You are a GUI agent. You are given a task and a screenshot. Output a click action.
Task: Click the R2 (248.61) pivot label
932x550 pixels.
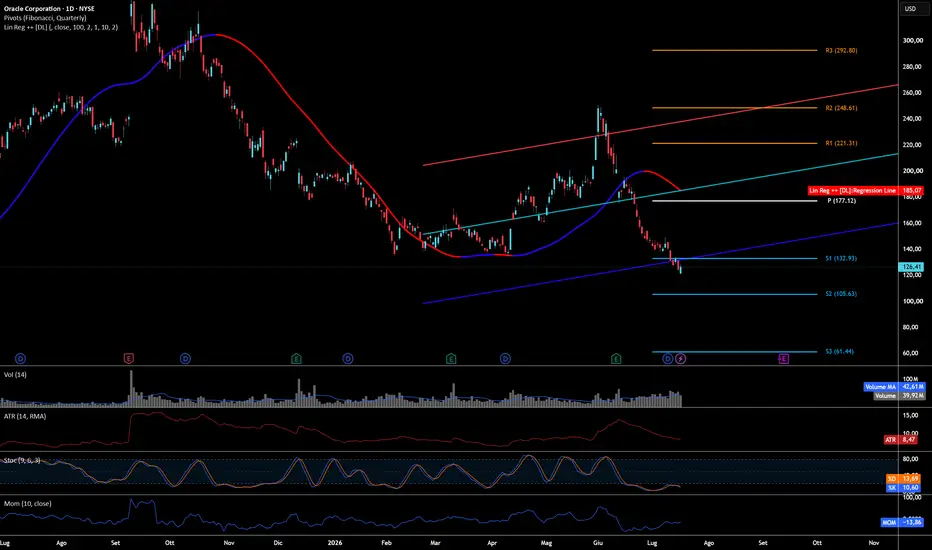coord(841,108)
